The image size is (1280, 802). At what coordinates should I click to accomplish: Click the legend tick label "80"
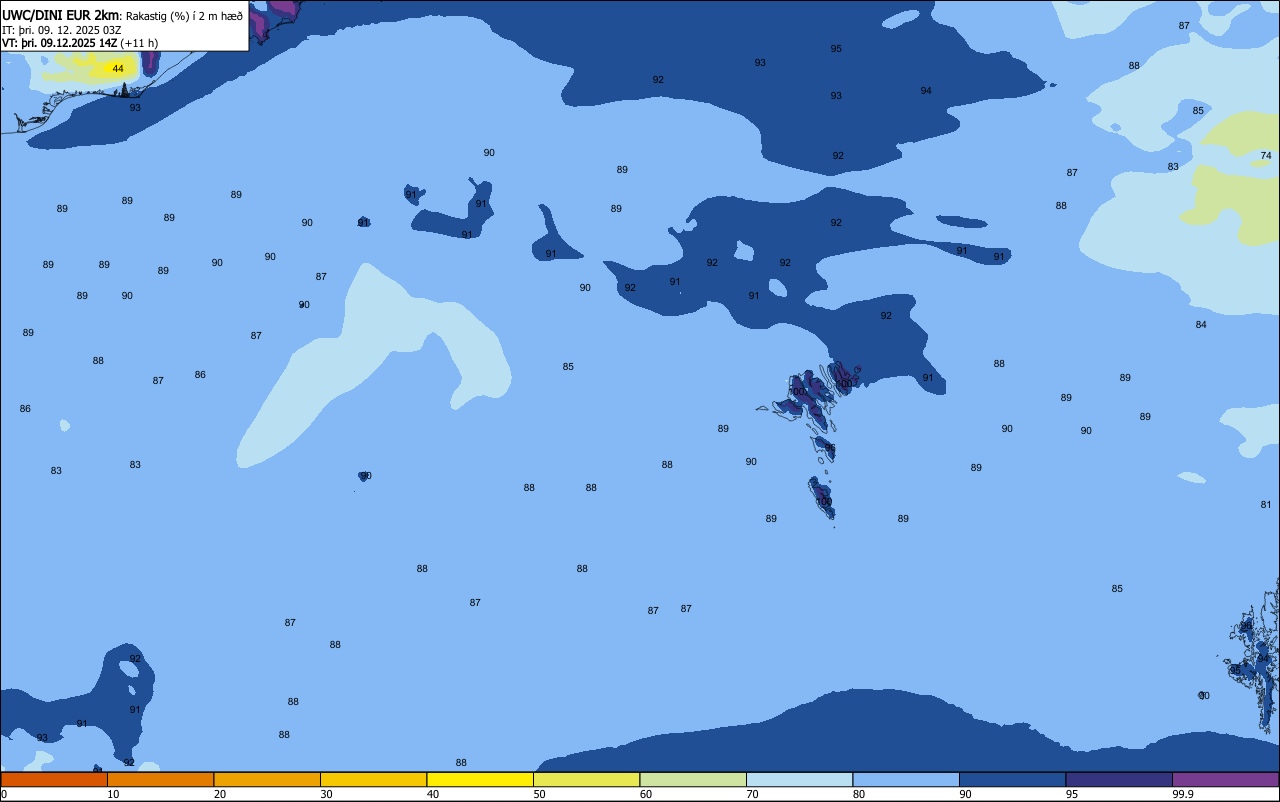pos(859,794)
